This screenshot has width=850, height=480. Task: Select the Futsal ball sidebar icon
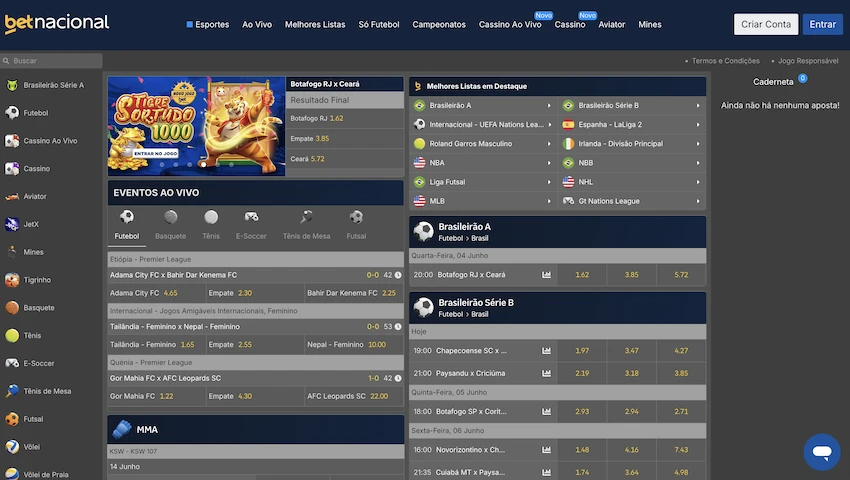coord(12,419)
